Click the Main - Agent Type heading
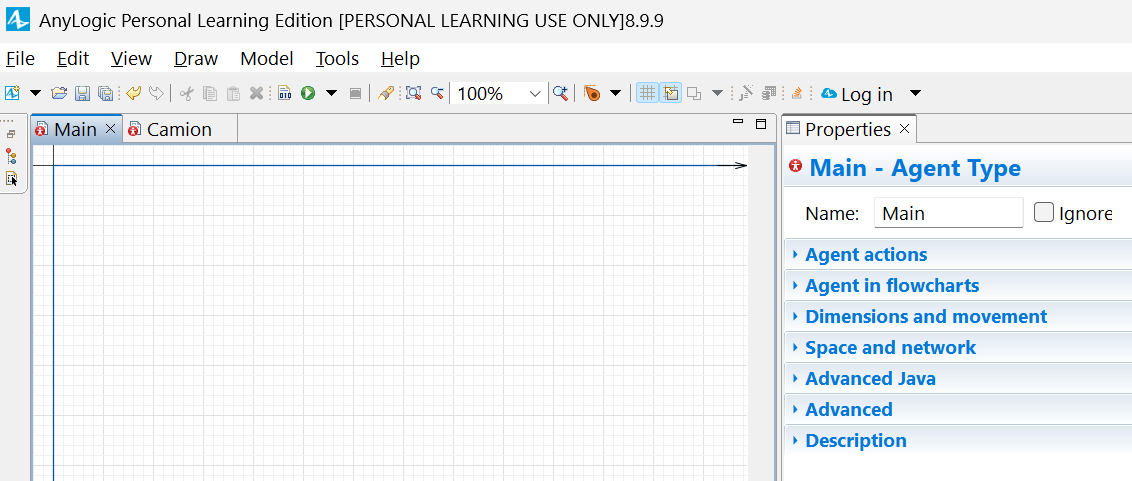This screenshot has height=481, width=1132. click(915, 168)
